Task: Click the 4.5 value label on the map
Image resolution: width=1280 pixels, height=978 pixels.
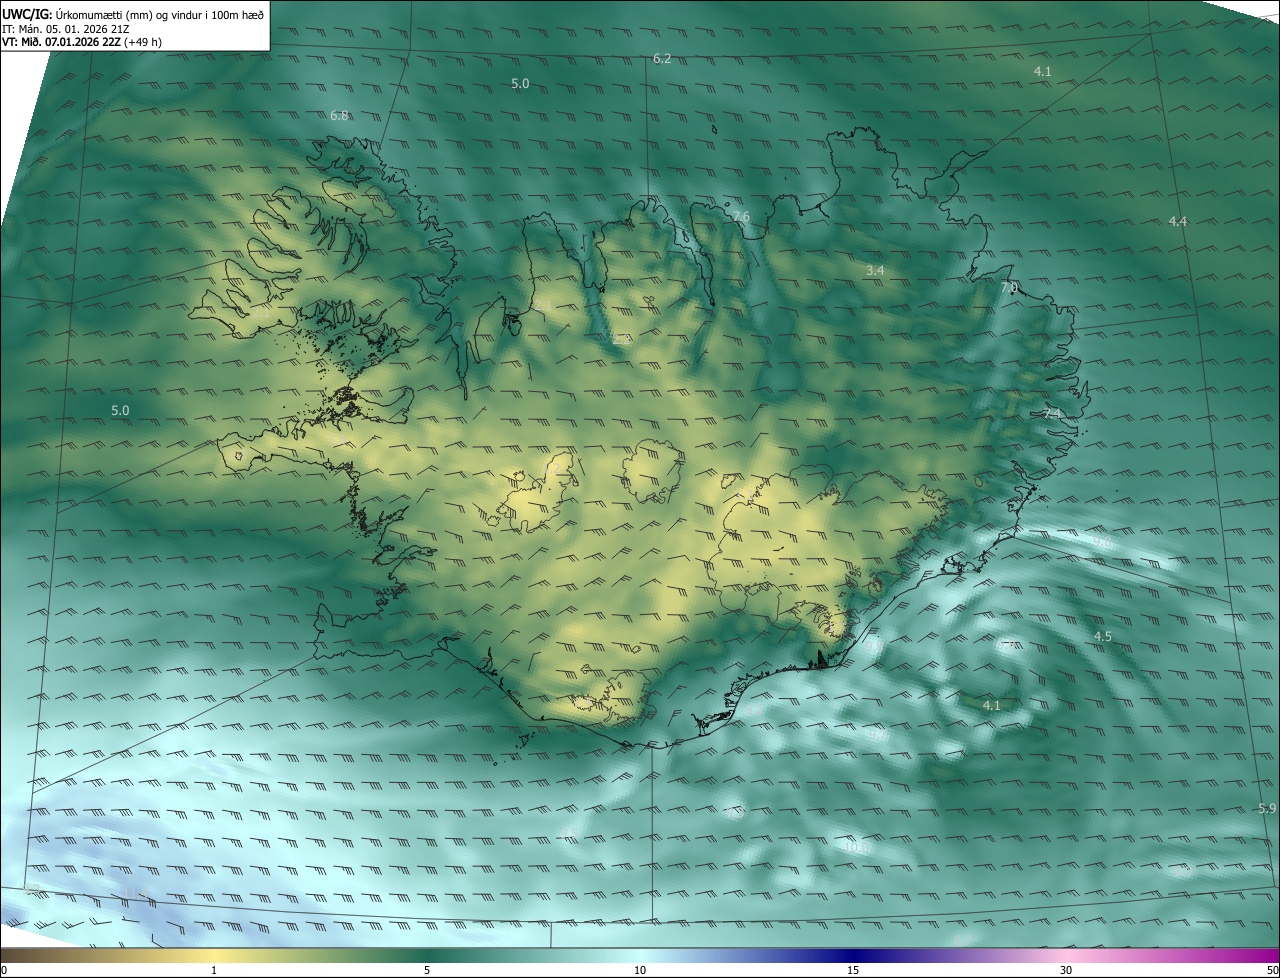Action: (x=1103, y=637)
